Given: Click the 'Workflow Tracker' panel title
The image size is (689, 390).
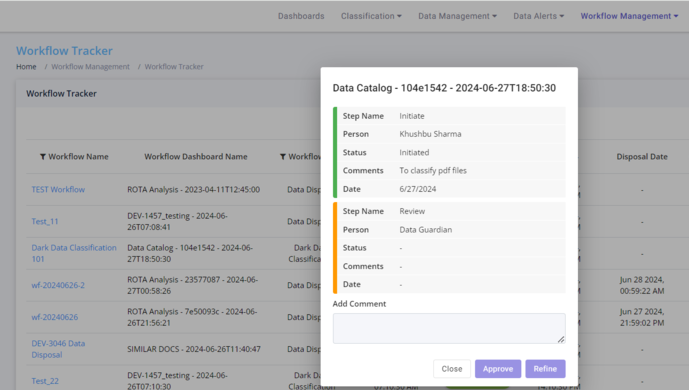Looking at the screenshot, I should click(62, 94).
